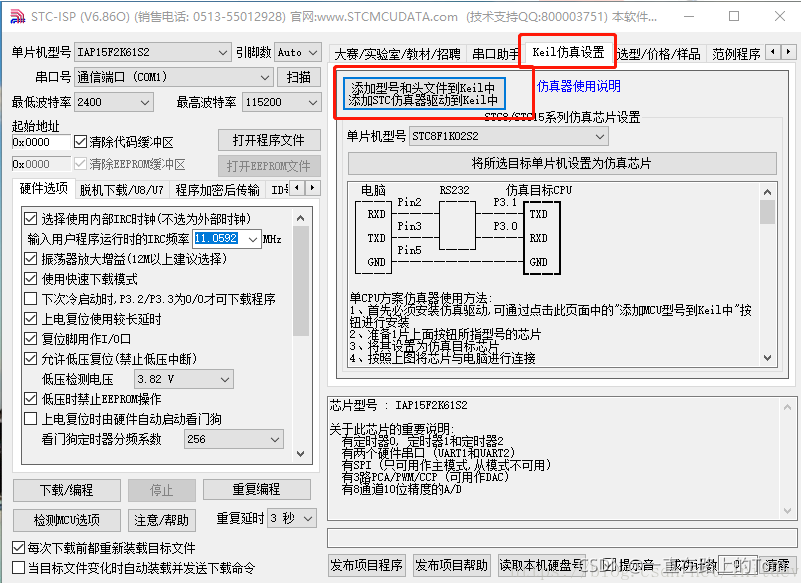Click the STC-ISP app icon in title bar
Image resolution: width=801 pixels, height=583 pixels.
click(17, 16)
